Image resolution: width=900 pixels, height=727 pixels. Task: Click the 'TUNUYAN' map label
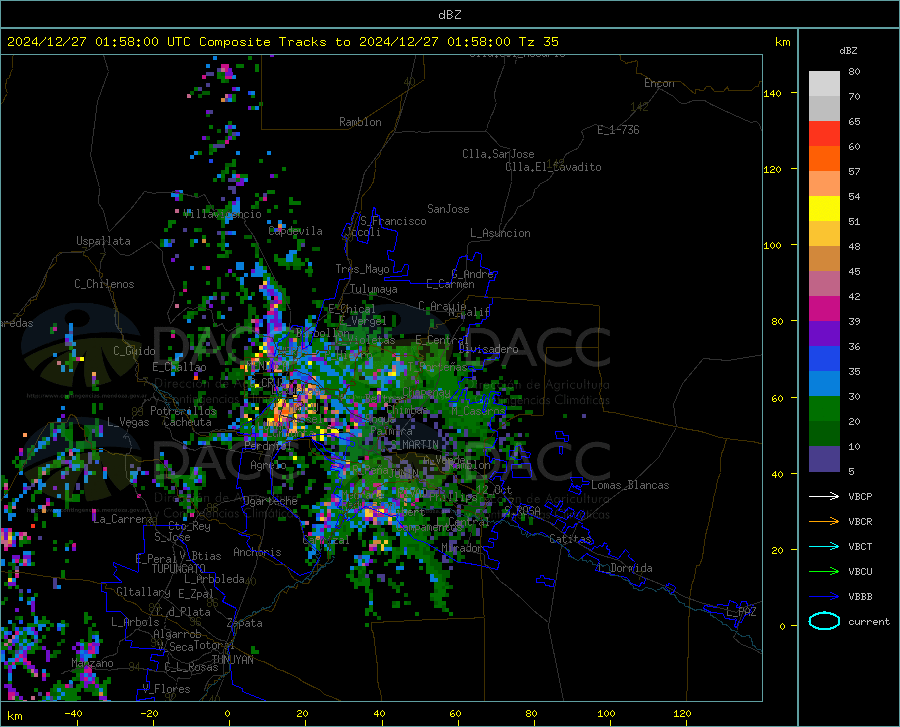(x=232, y=659)
